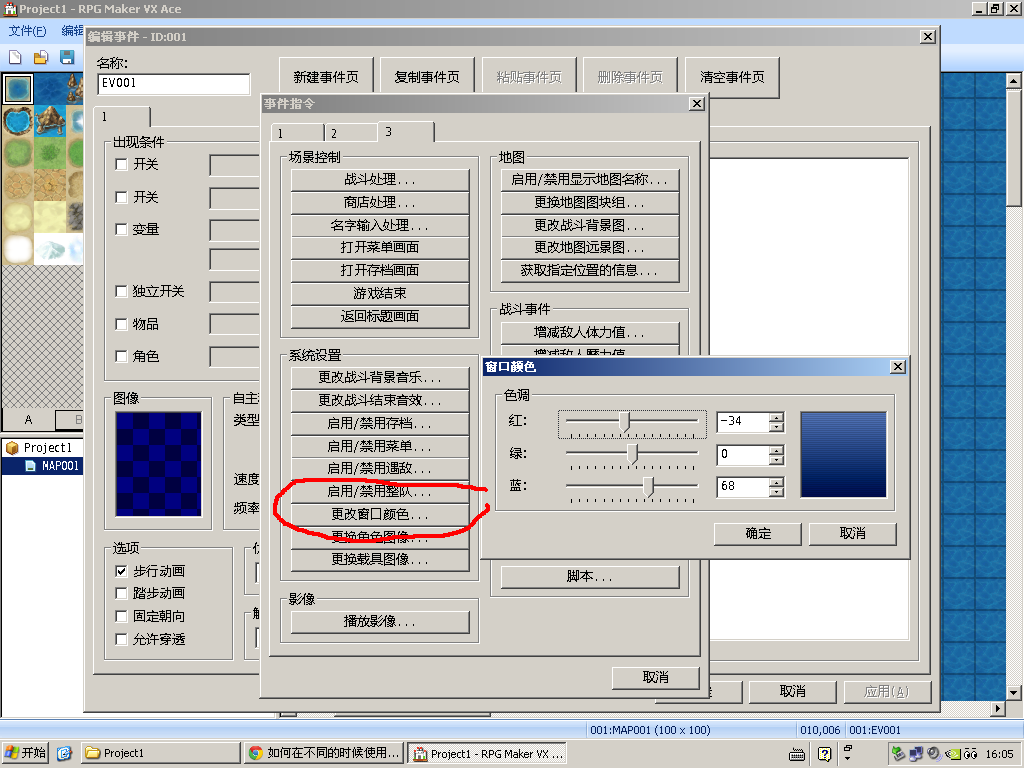This screenshot has width=1024, height=768.
Task: Open the Project1 folder taskbar item
Action: [161, 753]
